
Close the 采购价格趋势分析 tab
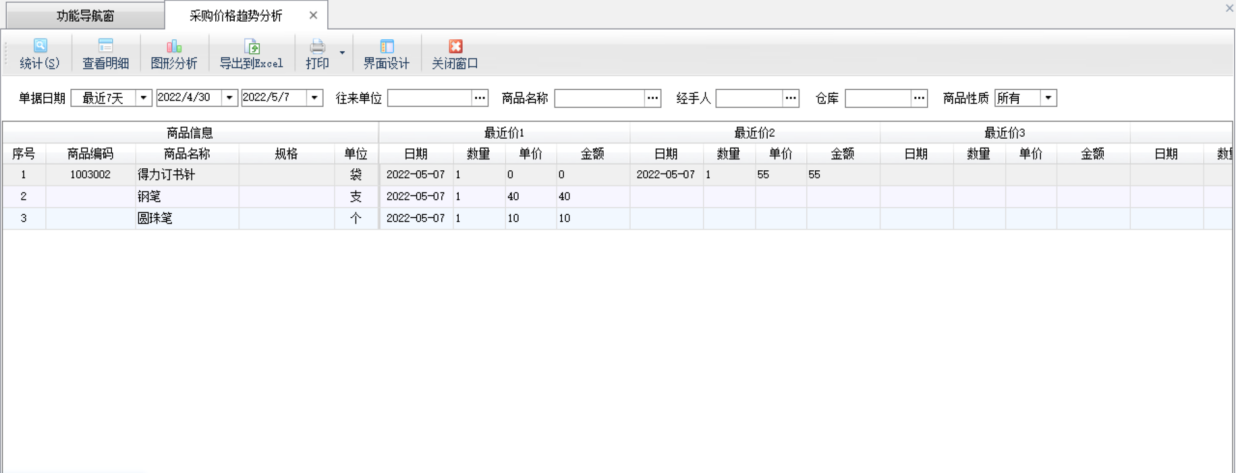point(313,16)
